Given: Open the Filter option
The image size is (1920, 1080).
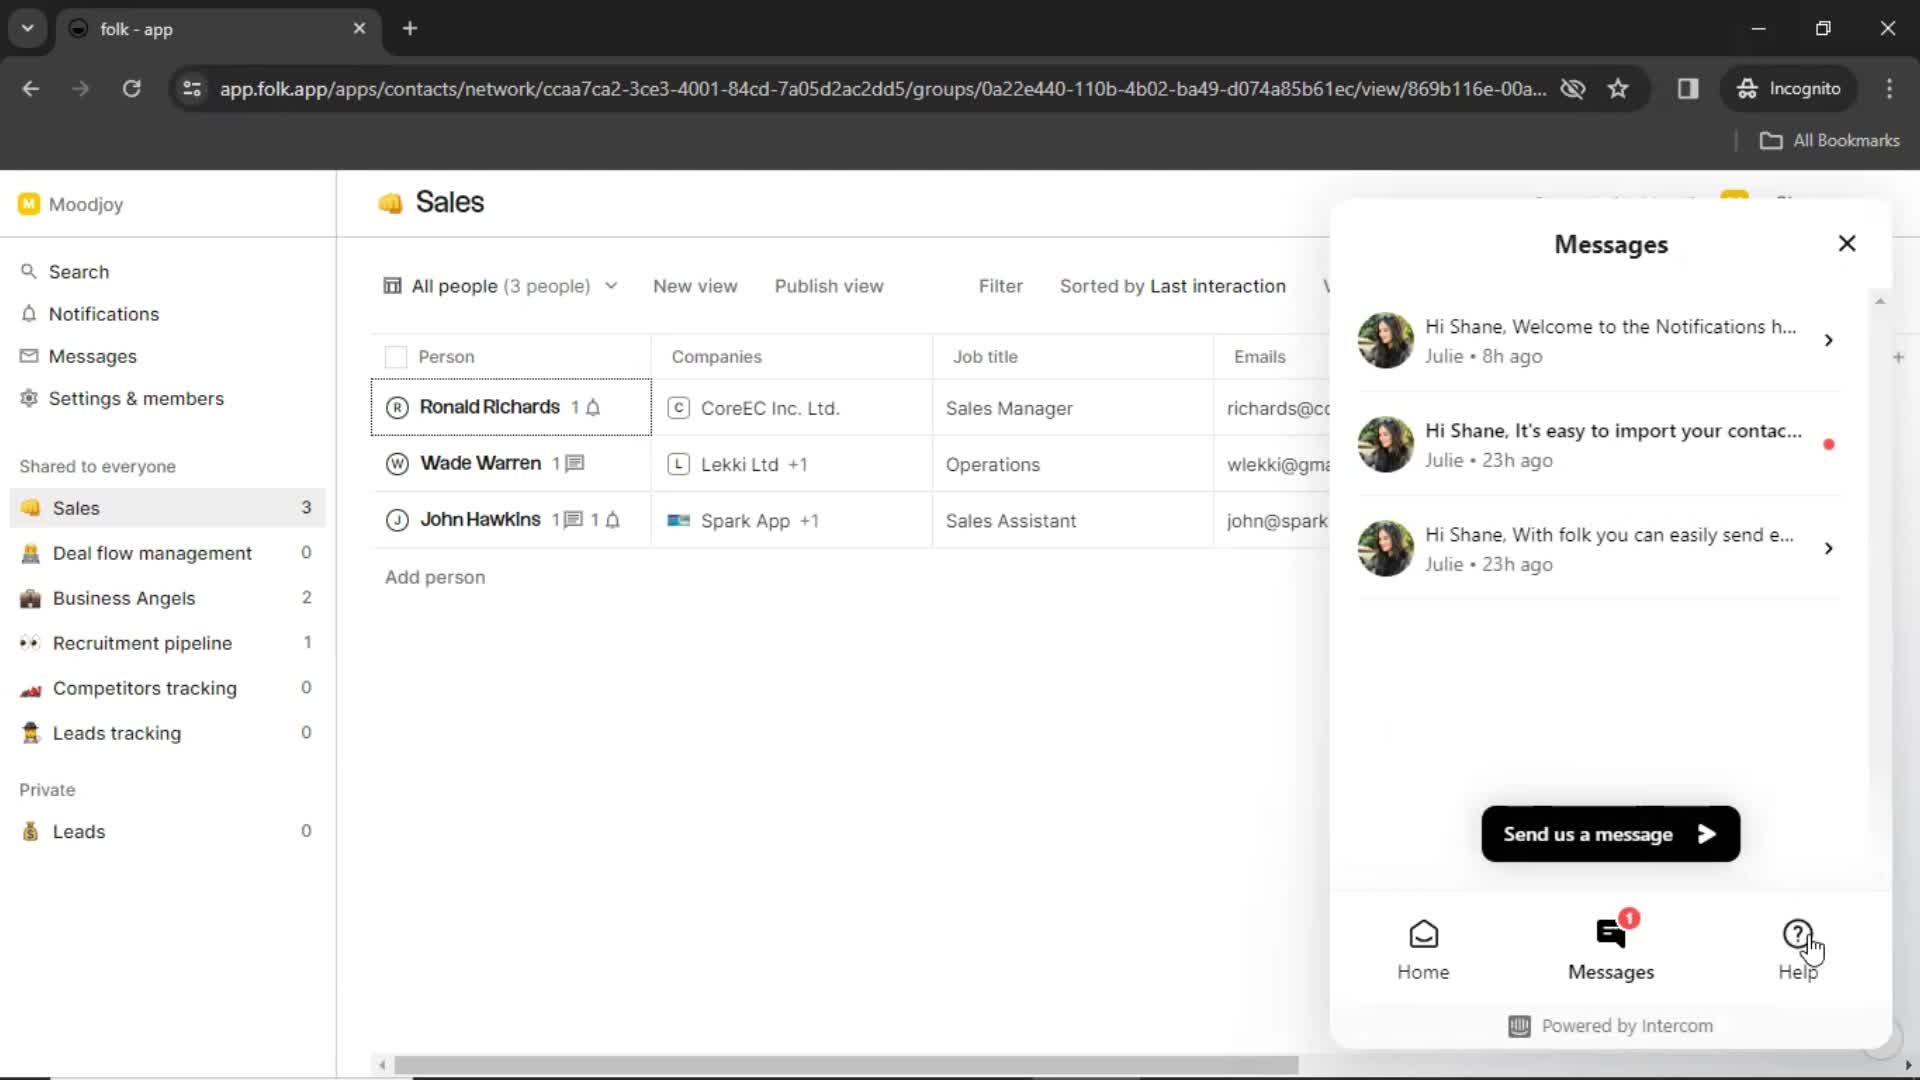Looking at the screenshot, I should [1000, 286].
